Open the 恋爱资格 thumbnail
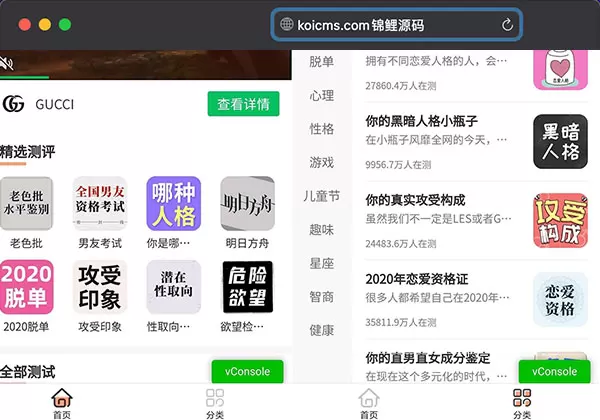600x420 pixels. [x=560, y=299]
